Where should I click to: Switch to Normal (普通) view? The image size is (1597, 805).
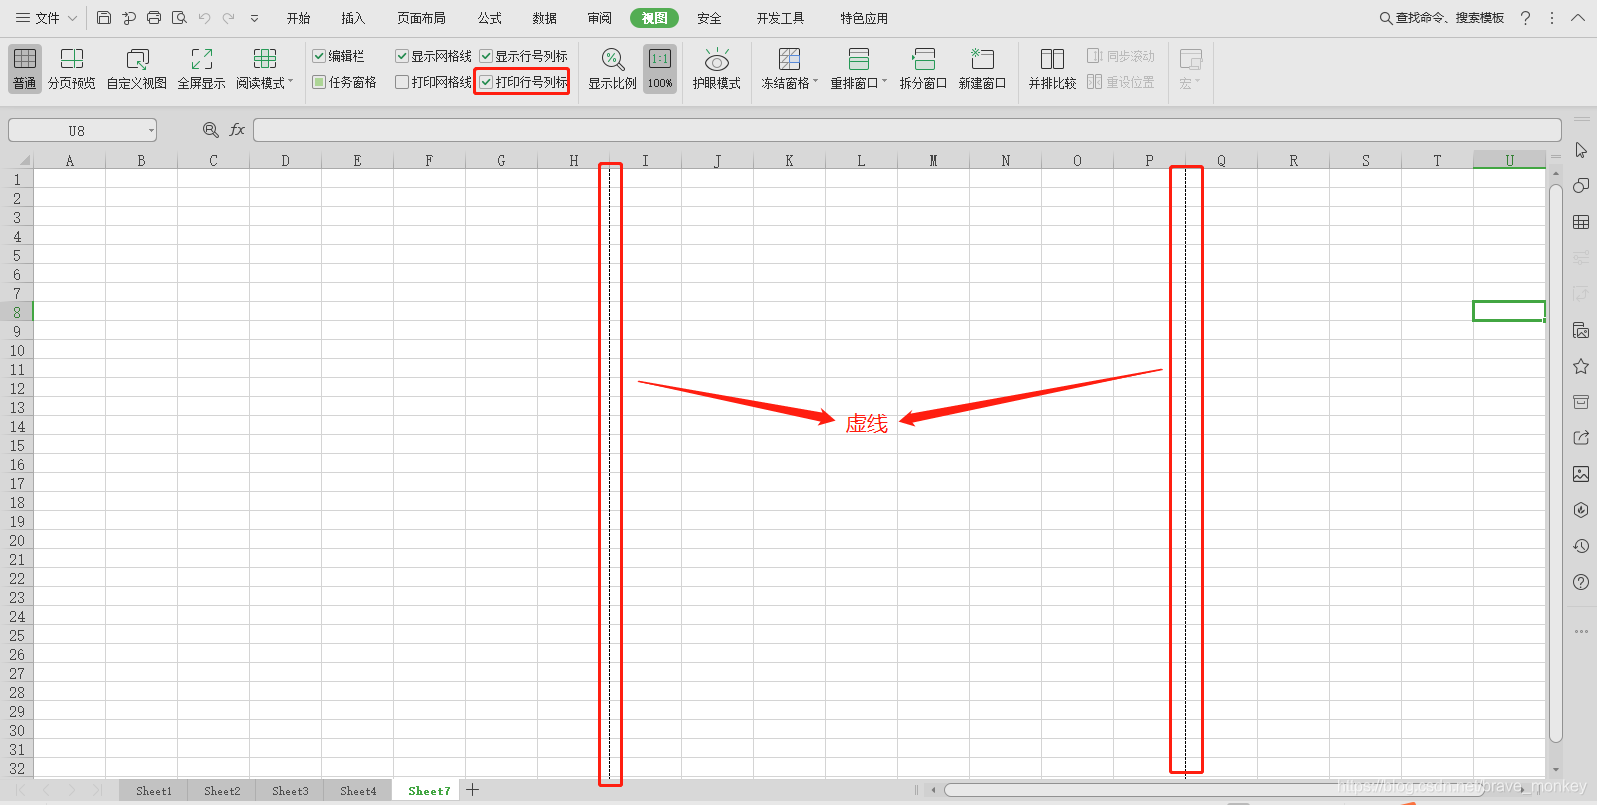point(25,68)
